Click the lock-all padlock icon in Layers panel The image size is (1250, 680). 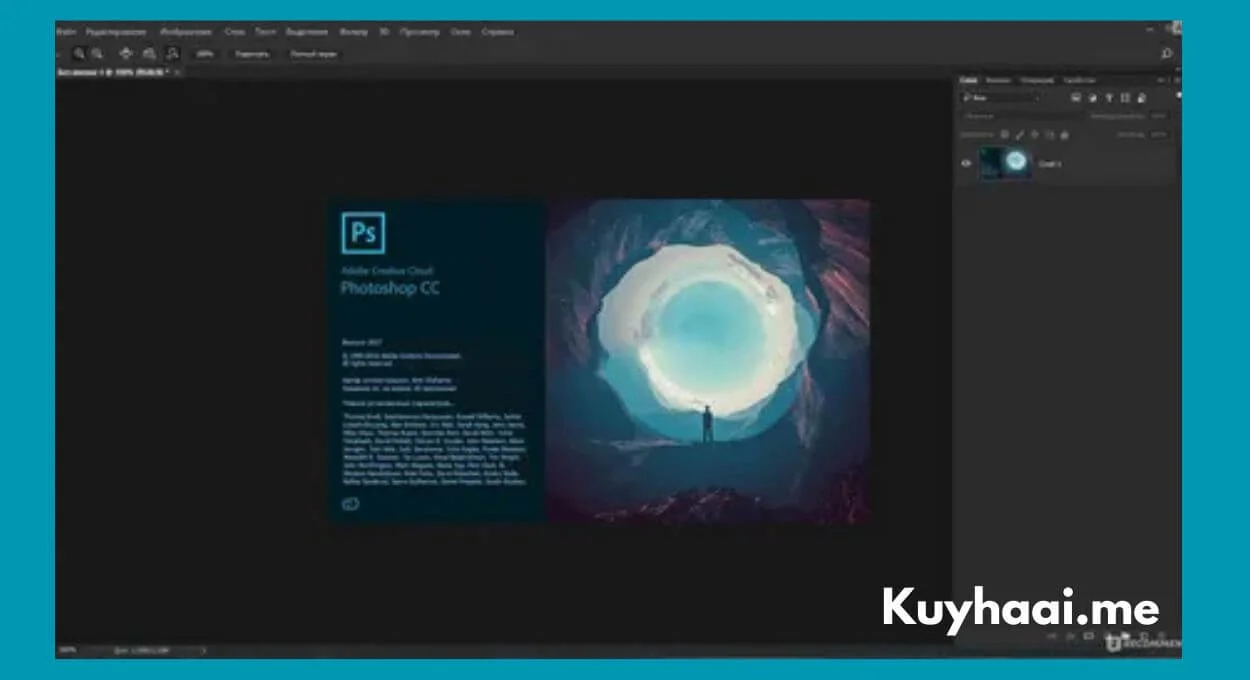(x=1064, y=134)
